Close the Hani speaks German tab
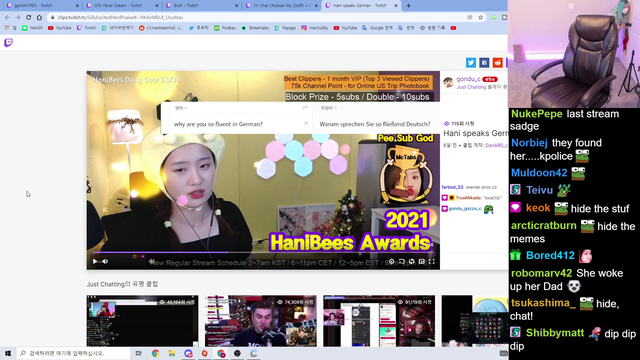This screenshot has height=360, width=640. click(x=396, y=6)
